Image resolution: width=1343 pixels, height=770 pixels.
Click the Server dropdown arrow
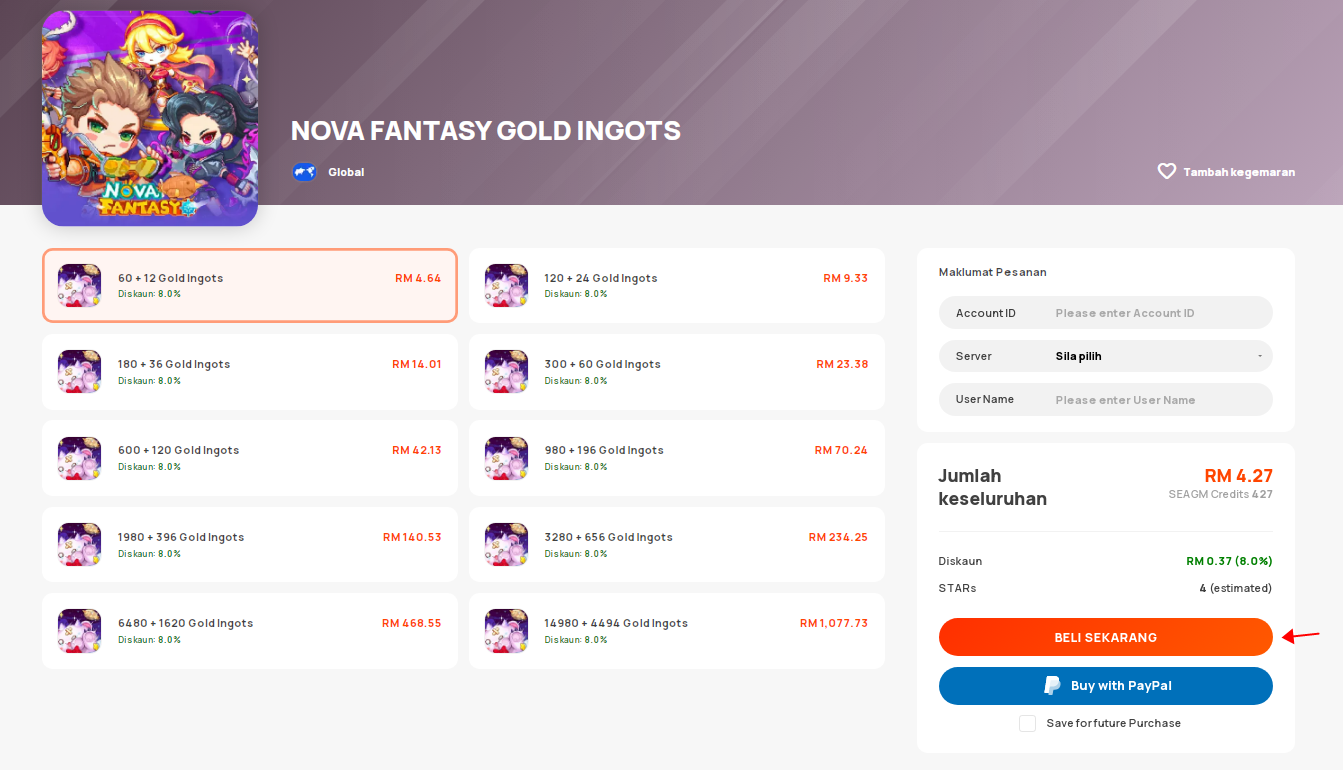tap(1259, 356)
